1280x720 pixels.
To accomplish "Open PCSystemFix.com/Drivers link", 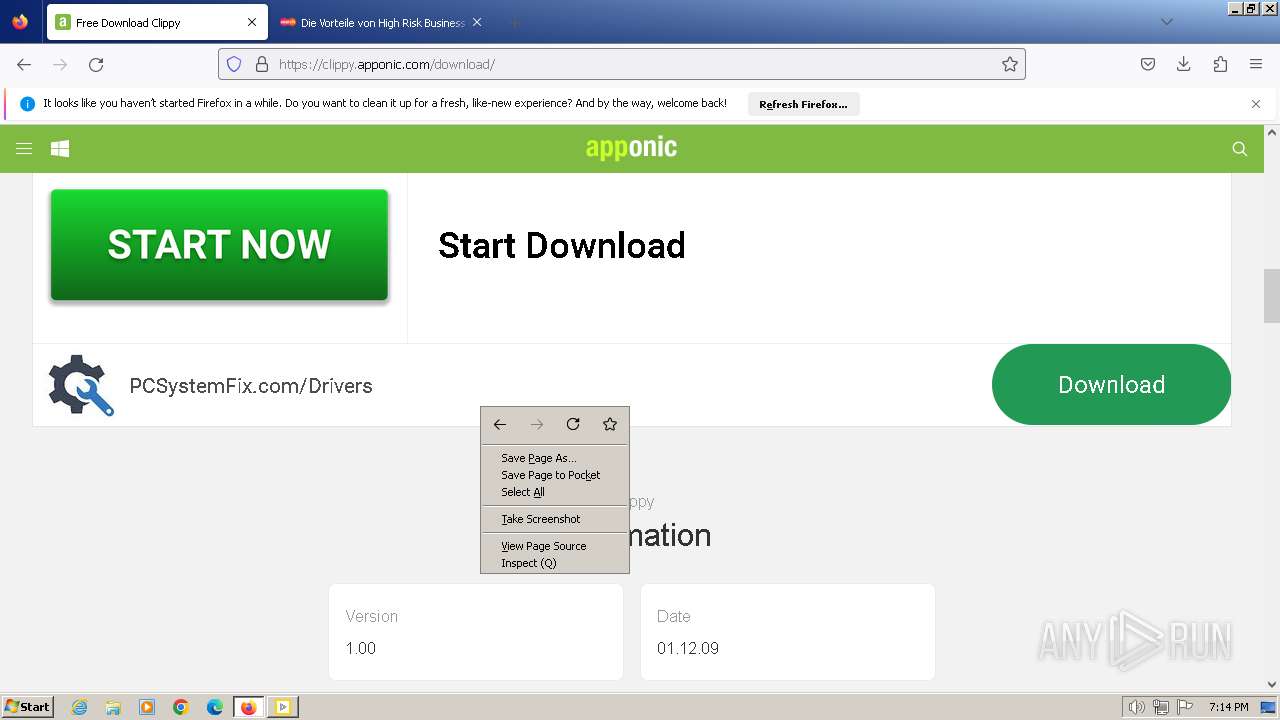I will click(251, 386).
